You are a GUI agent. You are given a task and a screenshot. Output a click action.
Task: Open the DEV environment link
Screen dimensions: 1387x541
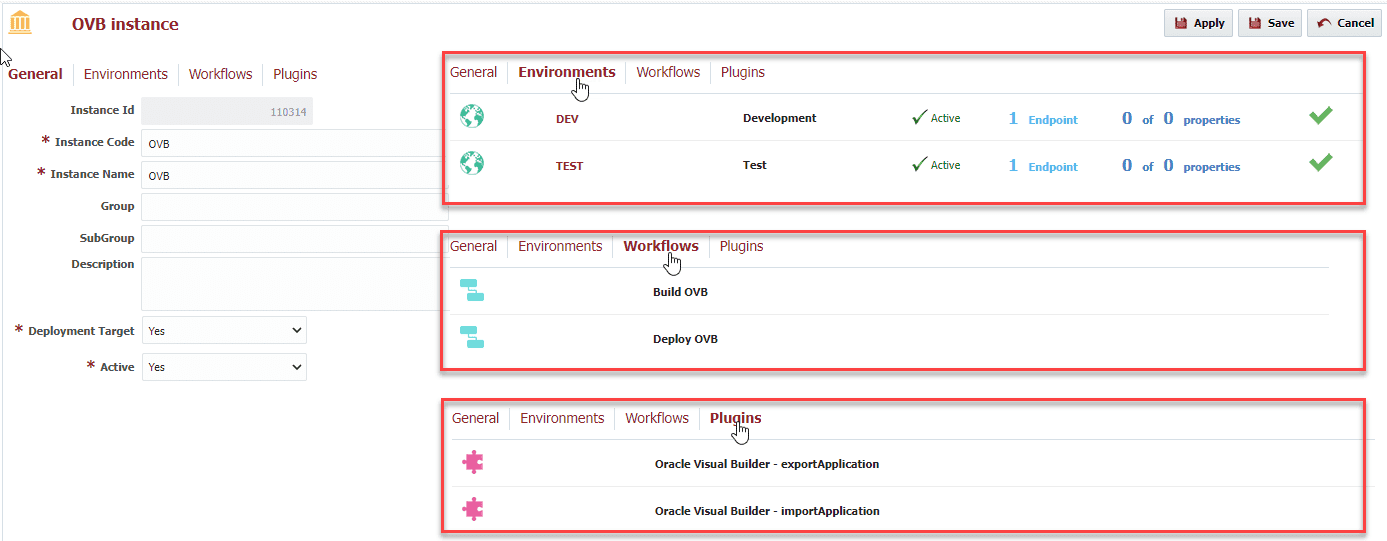[x=567, y=119]
